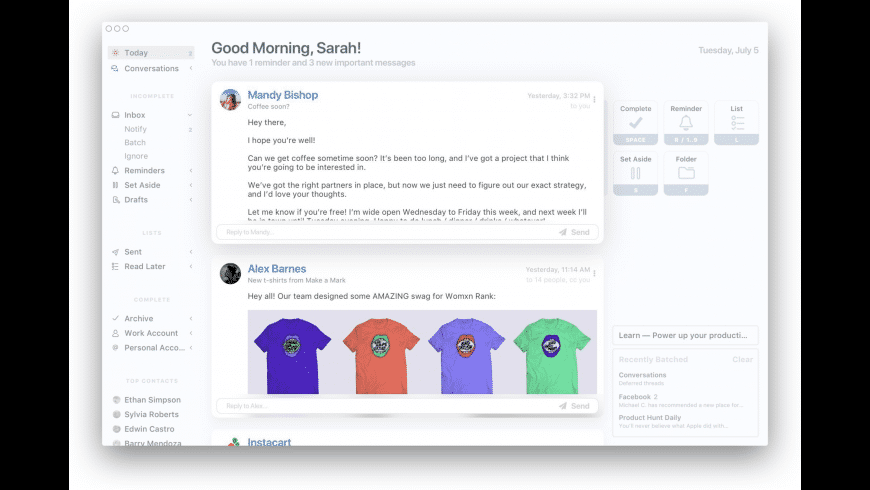Click the Set Aside pause icon in sidebar
This screenshot has width=870, height=490.
115,185
